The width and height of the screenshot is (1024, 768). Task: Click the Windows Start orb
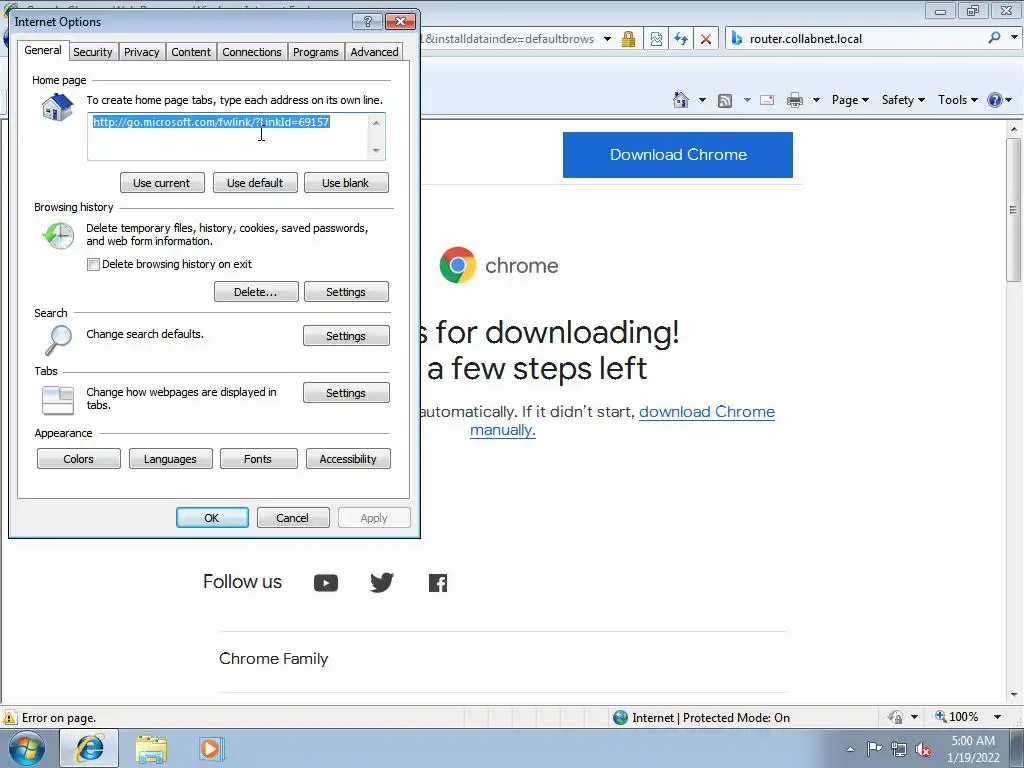(x=27, y=748)
